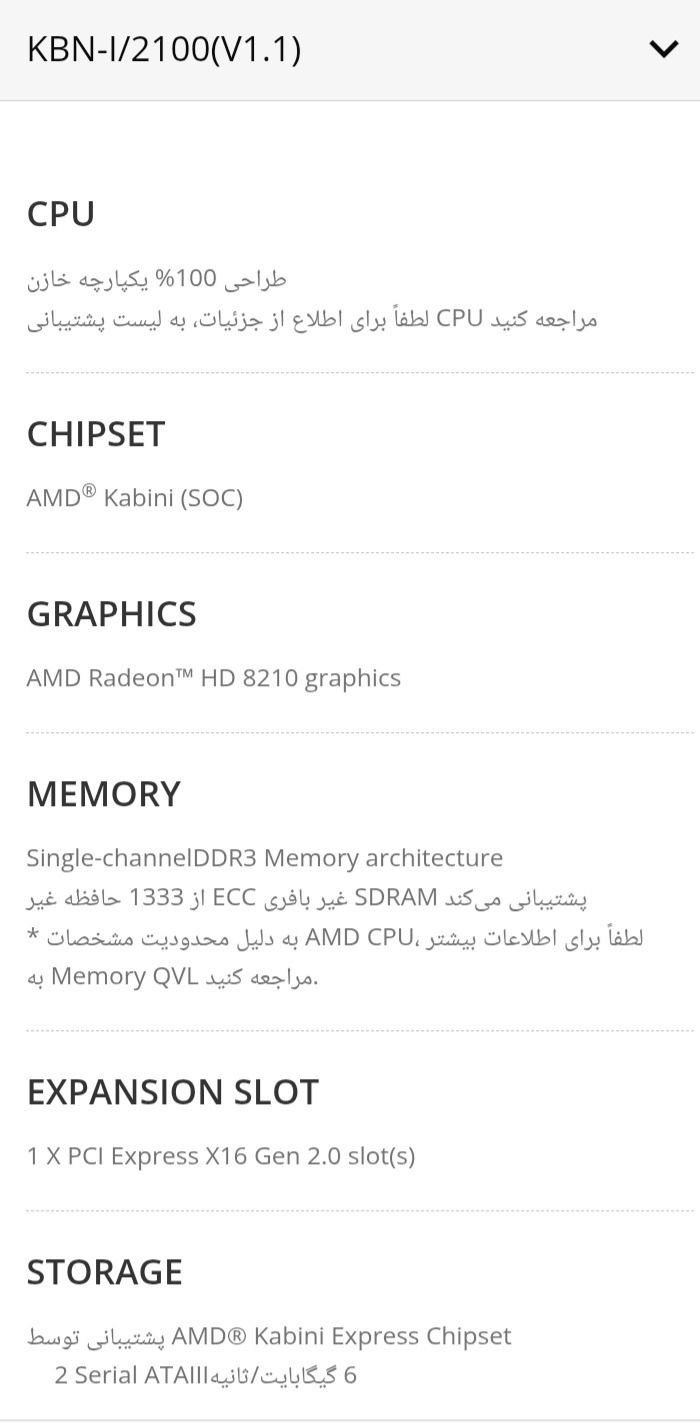700x1424 pixels.
Task: Click the AMD Kabini (SOC) text
Action: [135, 497]
